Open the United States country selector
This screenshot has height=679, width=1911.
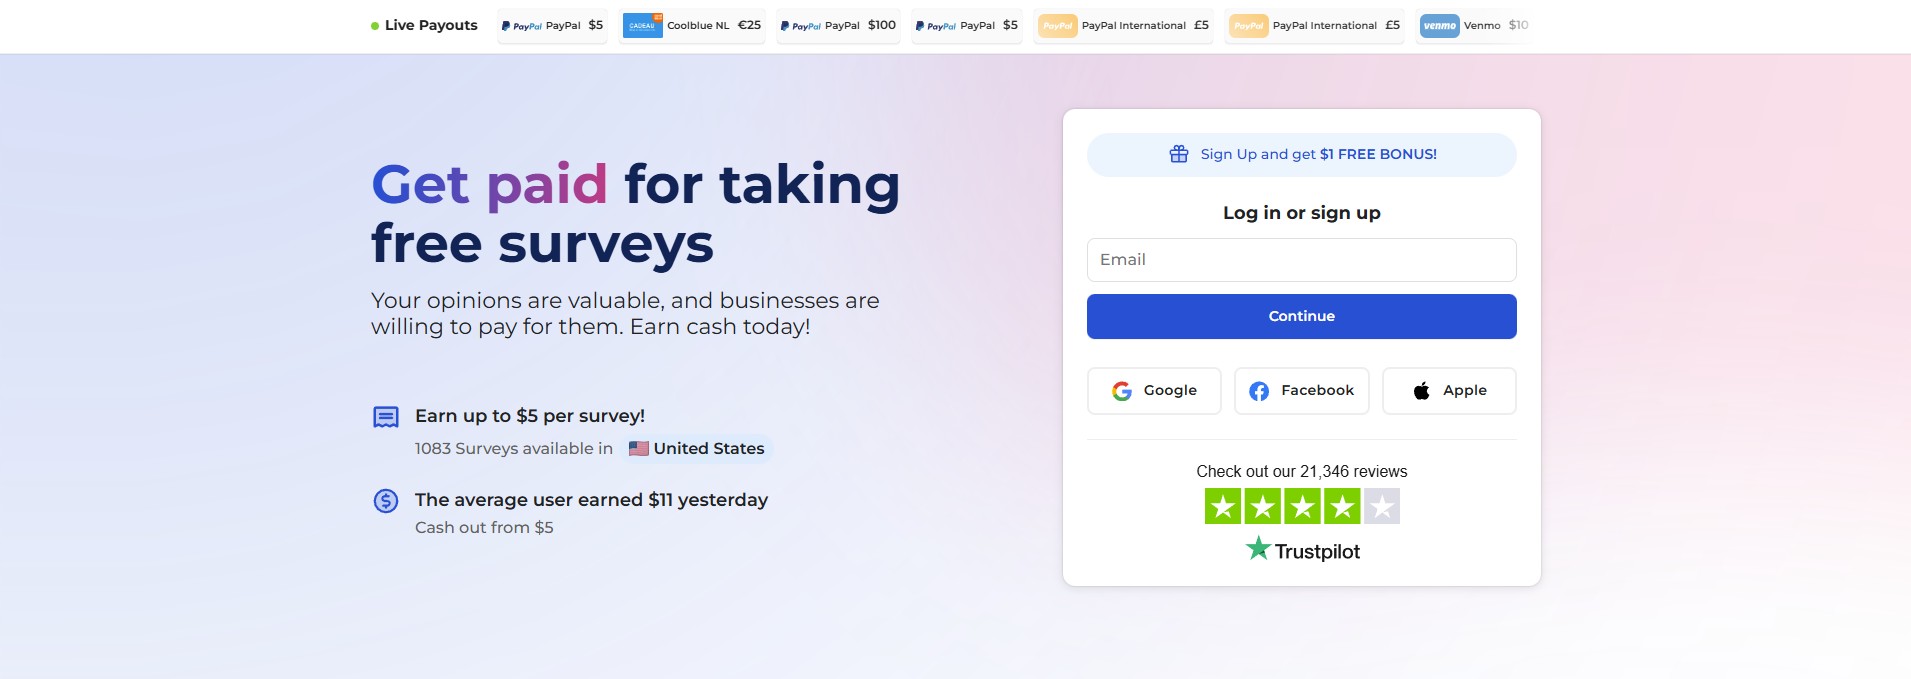(699, 449)
